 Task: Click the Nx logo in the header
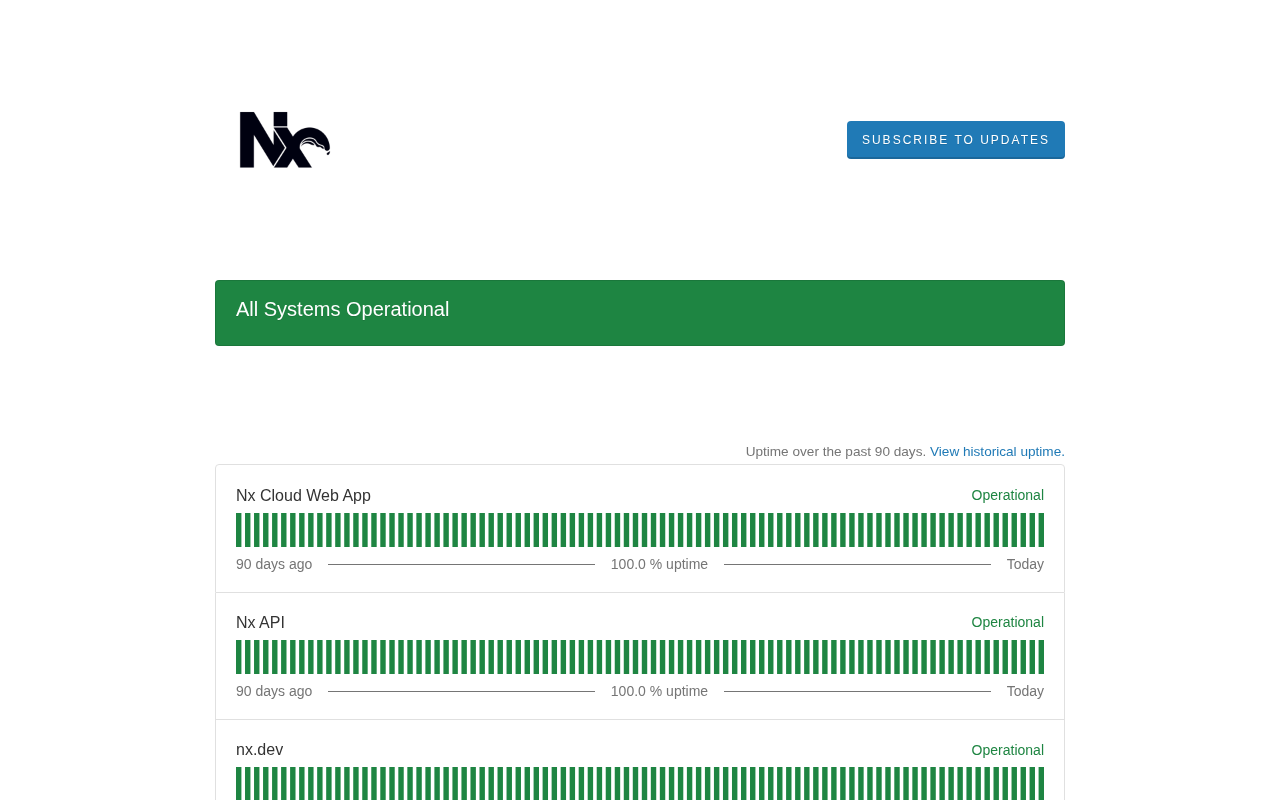285,140
